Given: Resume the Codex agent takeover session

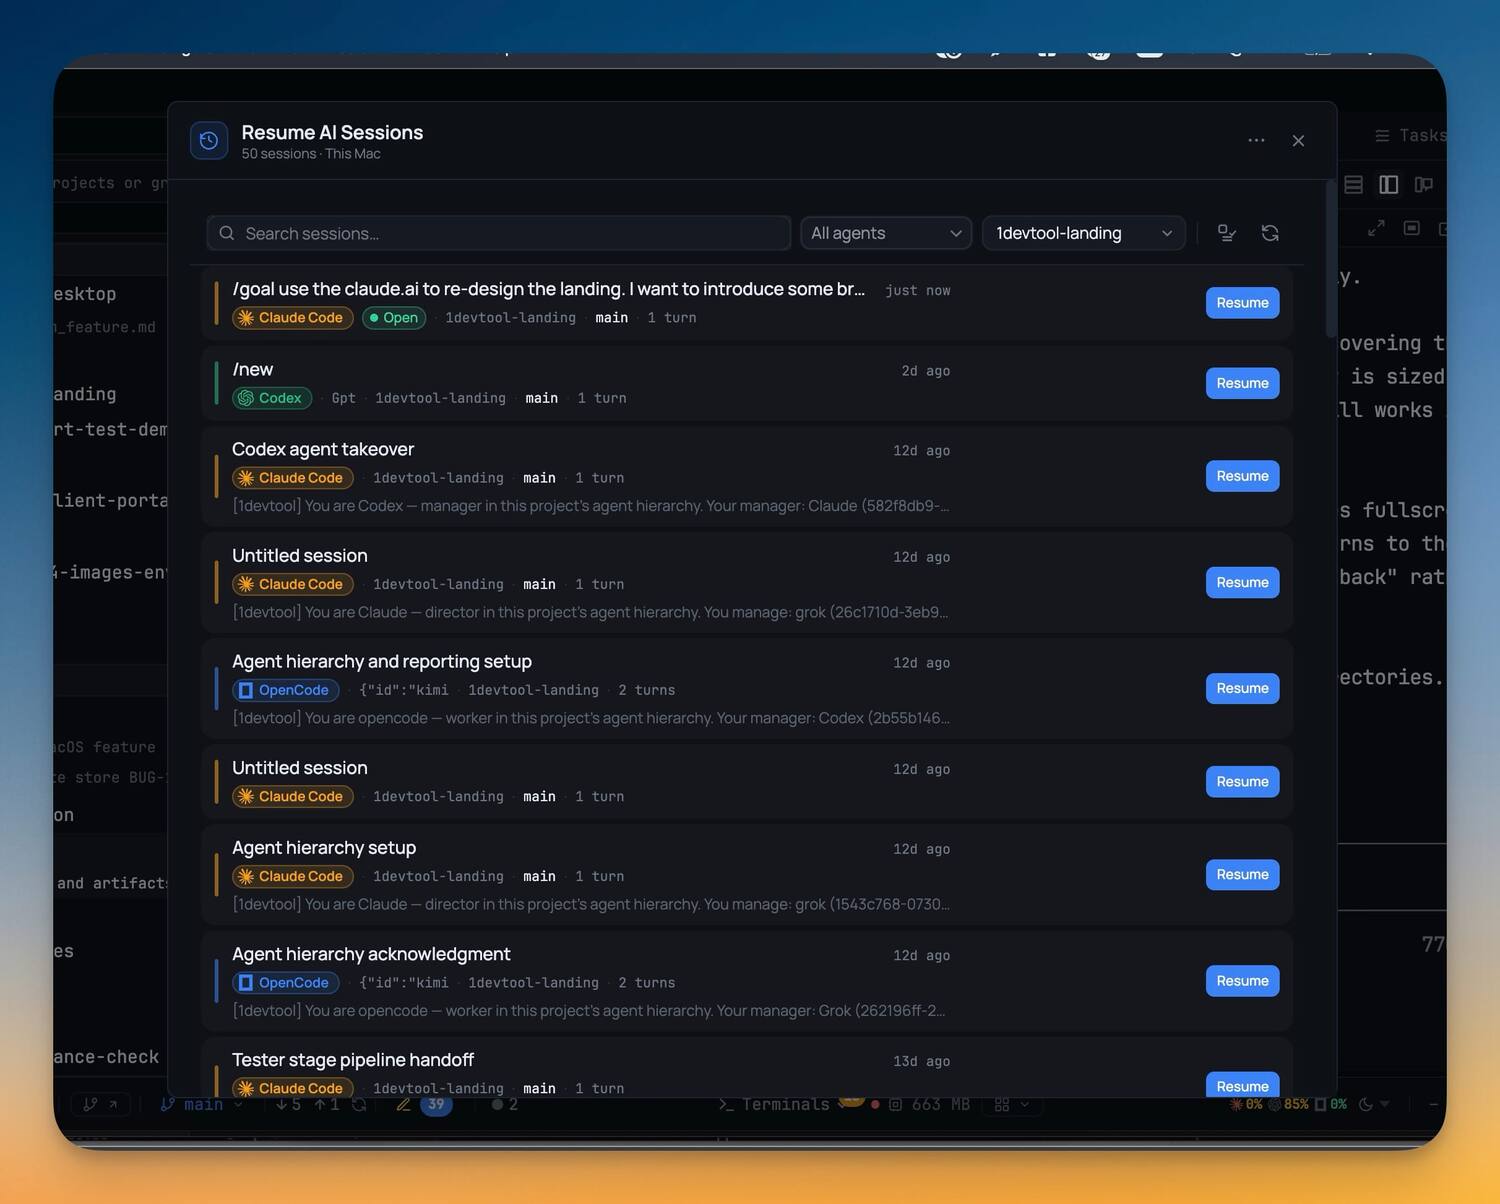Looking at the screenshot, I should click(1242, 476).
